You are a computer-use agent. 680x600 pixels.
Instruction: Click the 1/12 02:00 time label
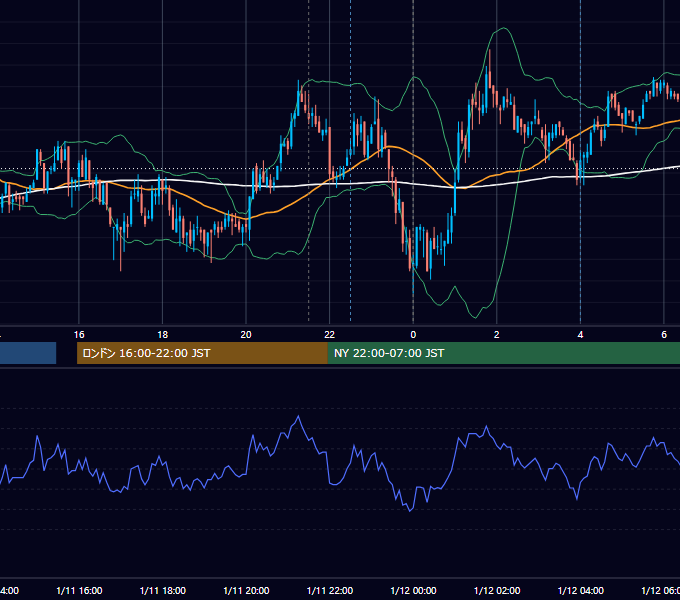(x=497, y=591)
